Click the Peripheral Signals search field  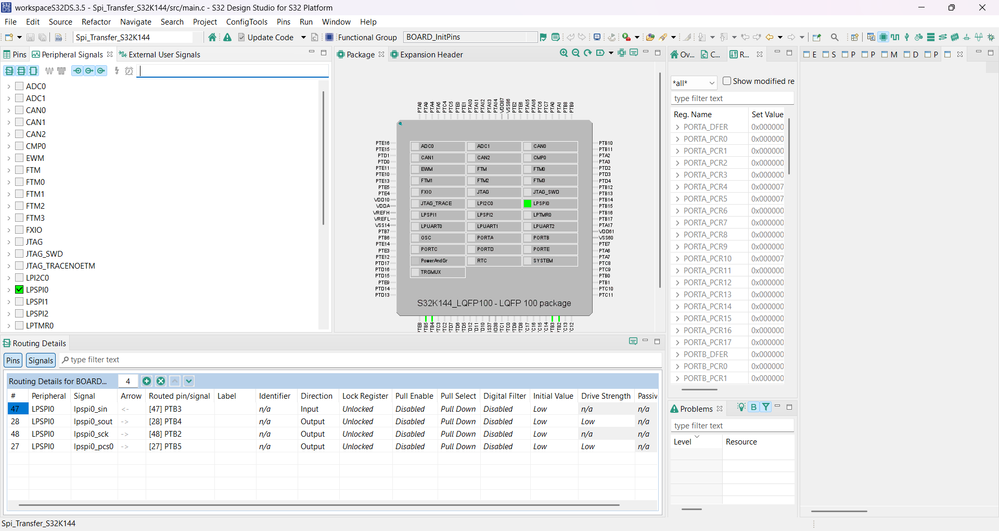[233, 71]
